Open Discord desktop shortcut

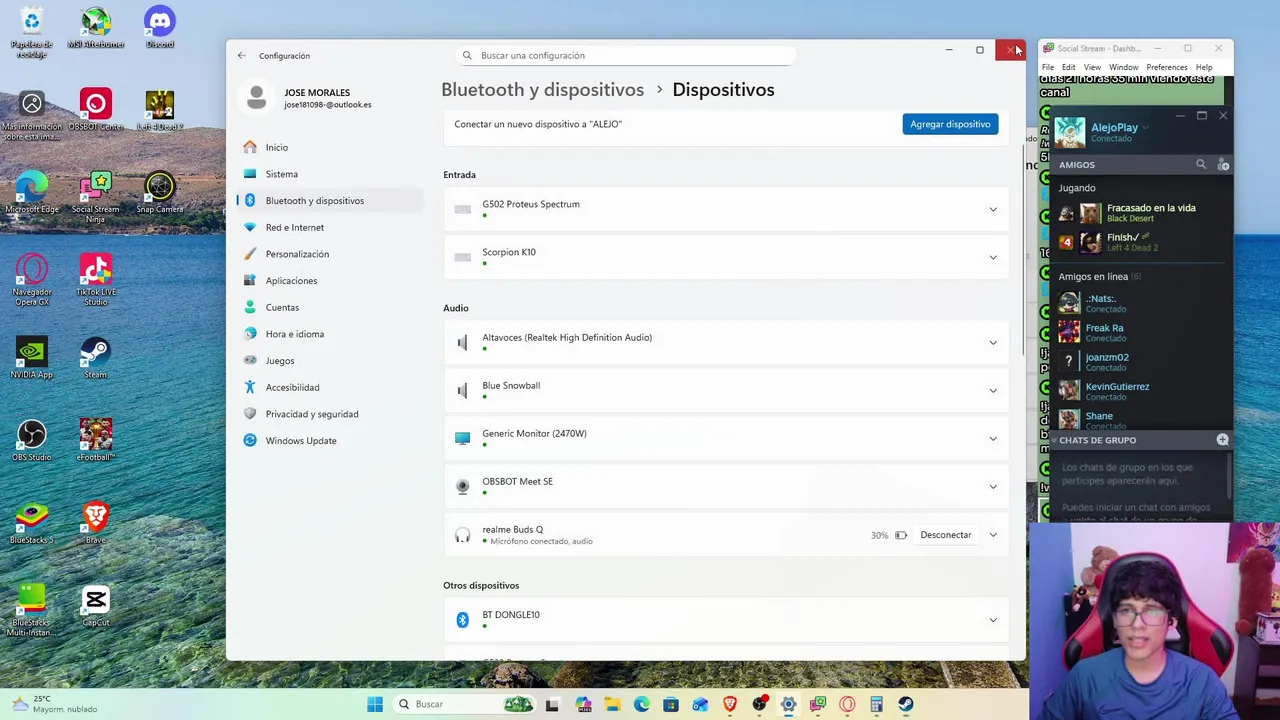160,28
